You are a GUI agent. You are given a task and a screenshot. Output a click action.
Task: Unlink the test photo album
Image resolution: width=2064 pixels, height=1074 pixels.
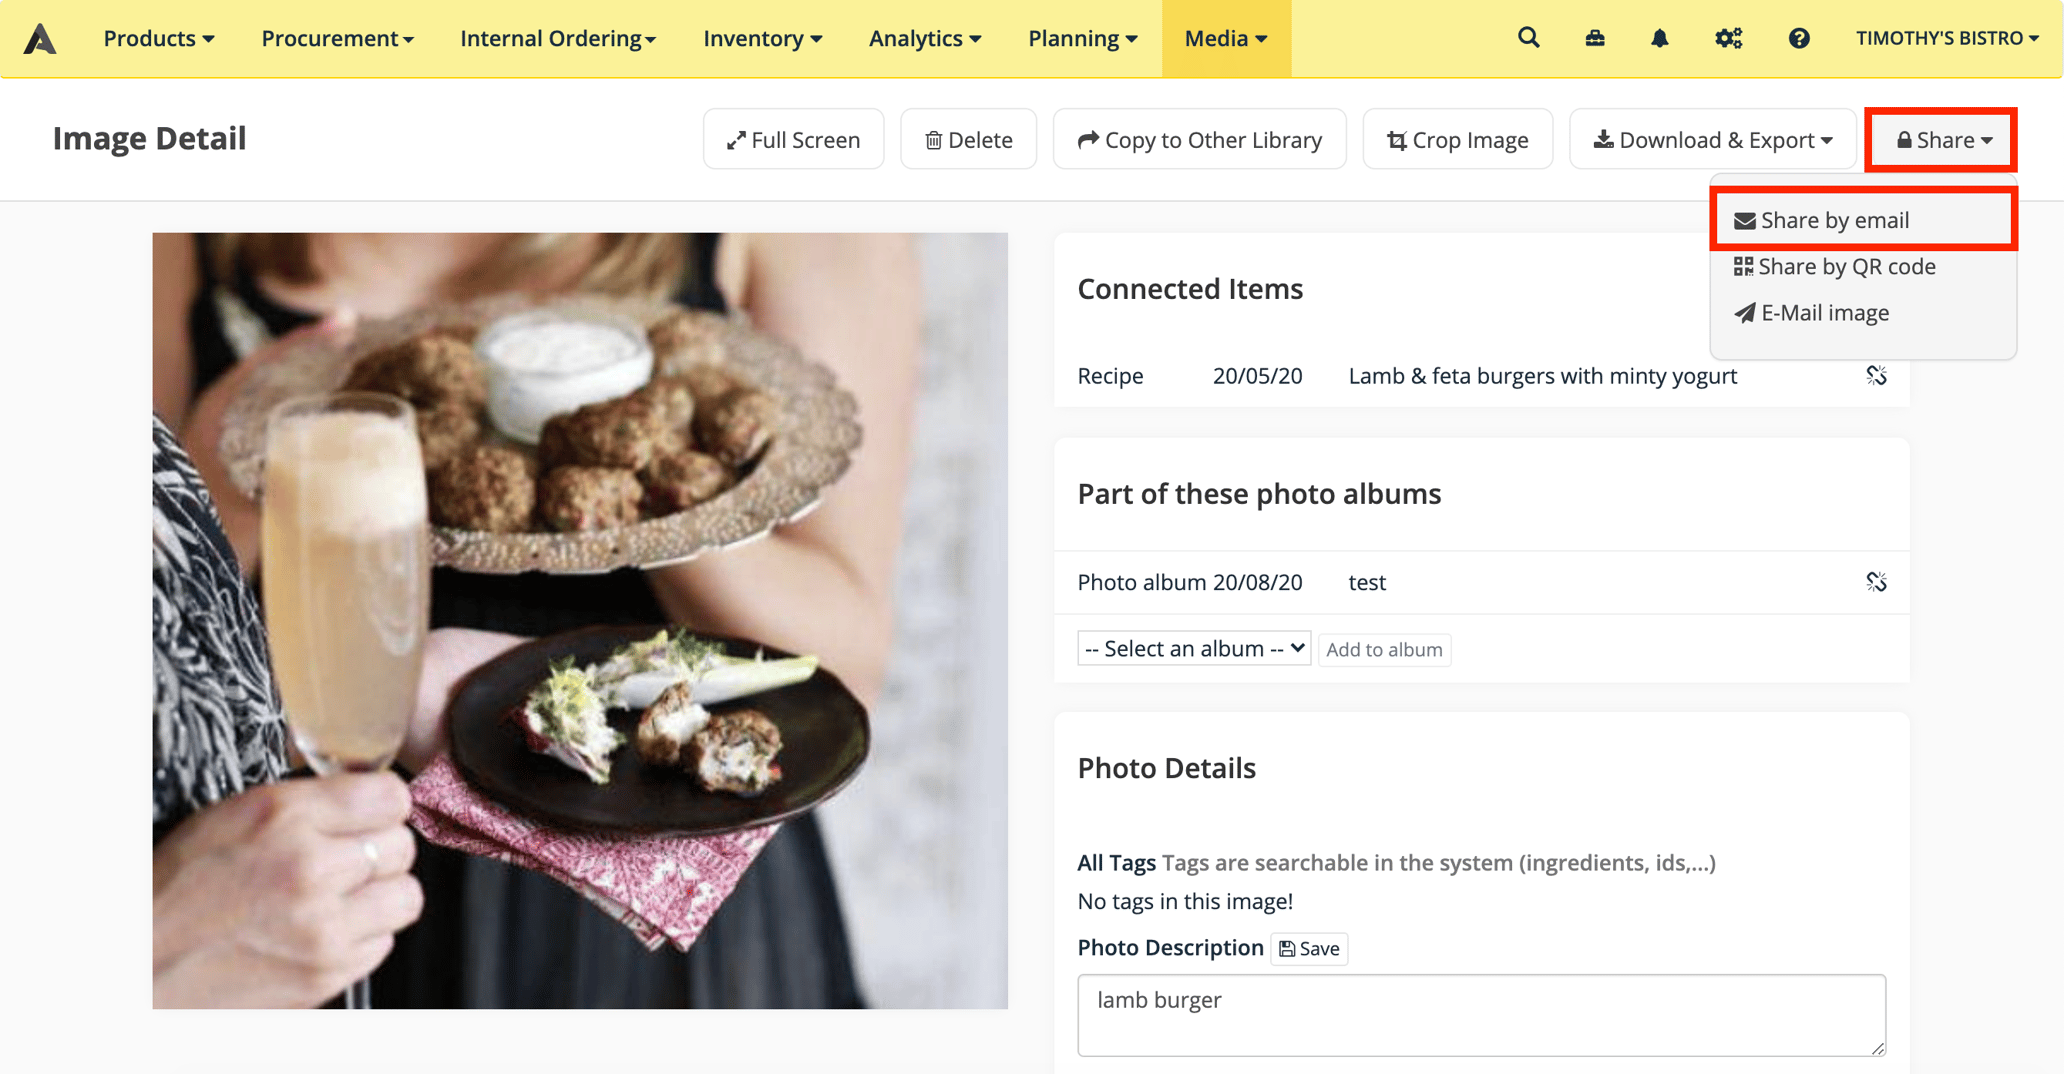(1876, 582)
